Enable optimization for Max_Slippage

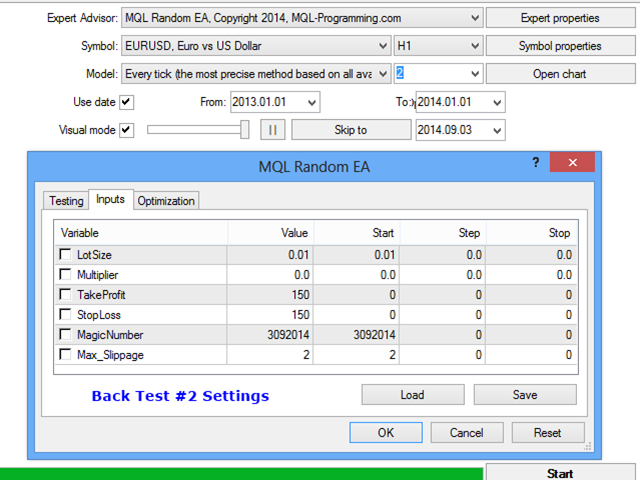(65, 354)
